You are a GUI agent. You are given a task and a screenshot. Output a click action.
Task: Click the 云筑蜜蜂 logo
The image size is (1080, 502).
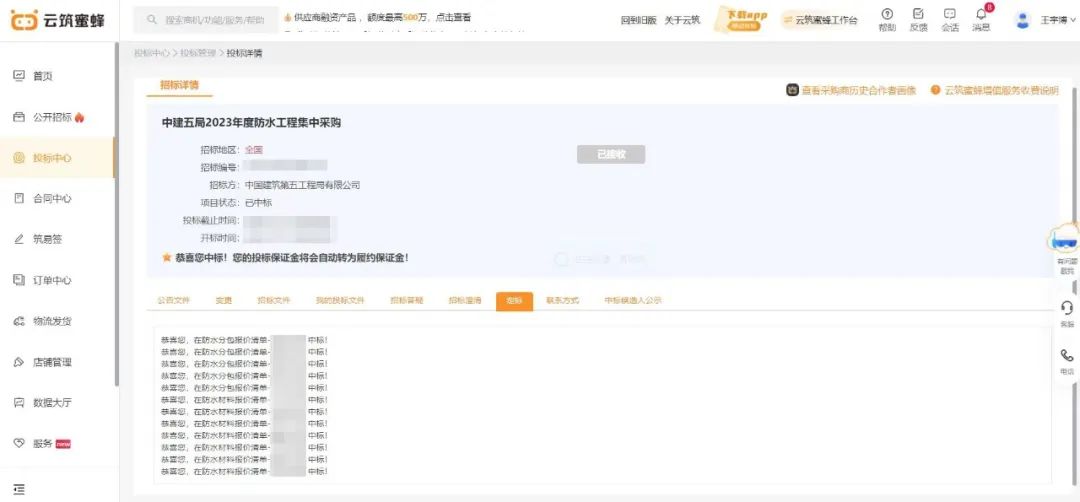pyautogui.click(x=58, y=20)
